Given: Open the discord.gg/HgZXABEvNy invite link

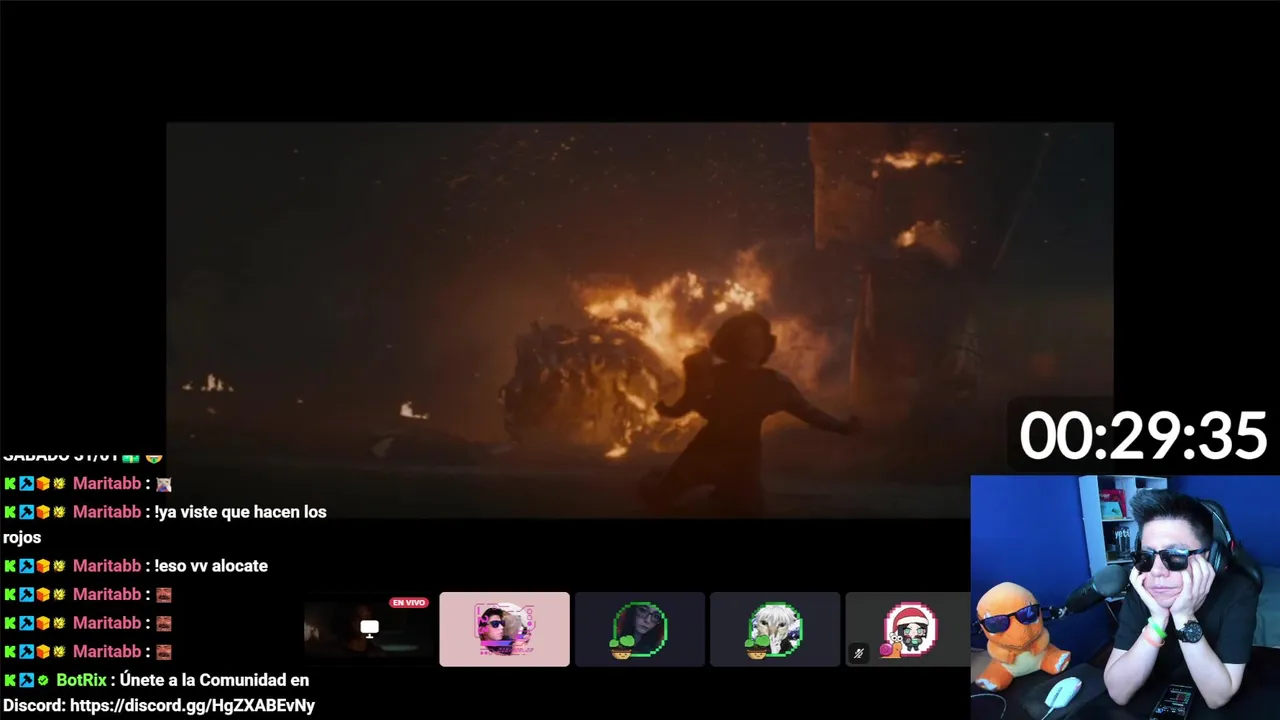Looking at the screenshot, I should click(193, 706).
